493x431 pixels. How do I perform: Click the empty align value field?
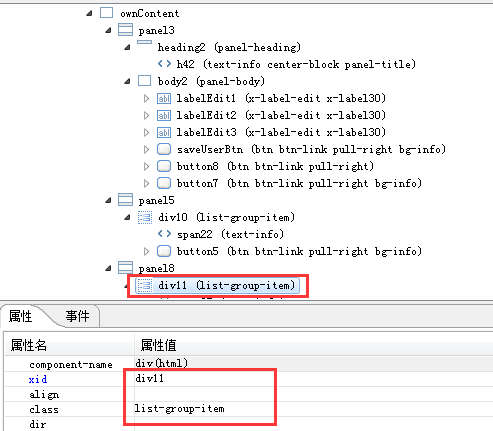[x=314, y=394]
